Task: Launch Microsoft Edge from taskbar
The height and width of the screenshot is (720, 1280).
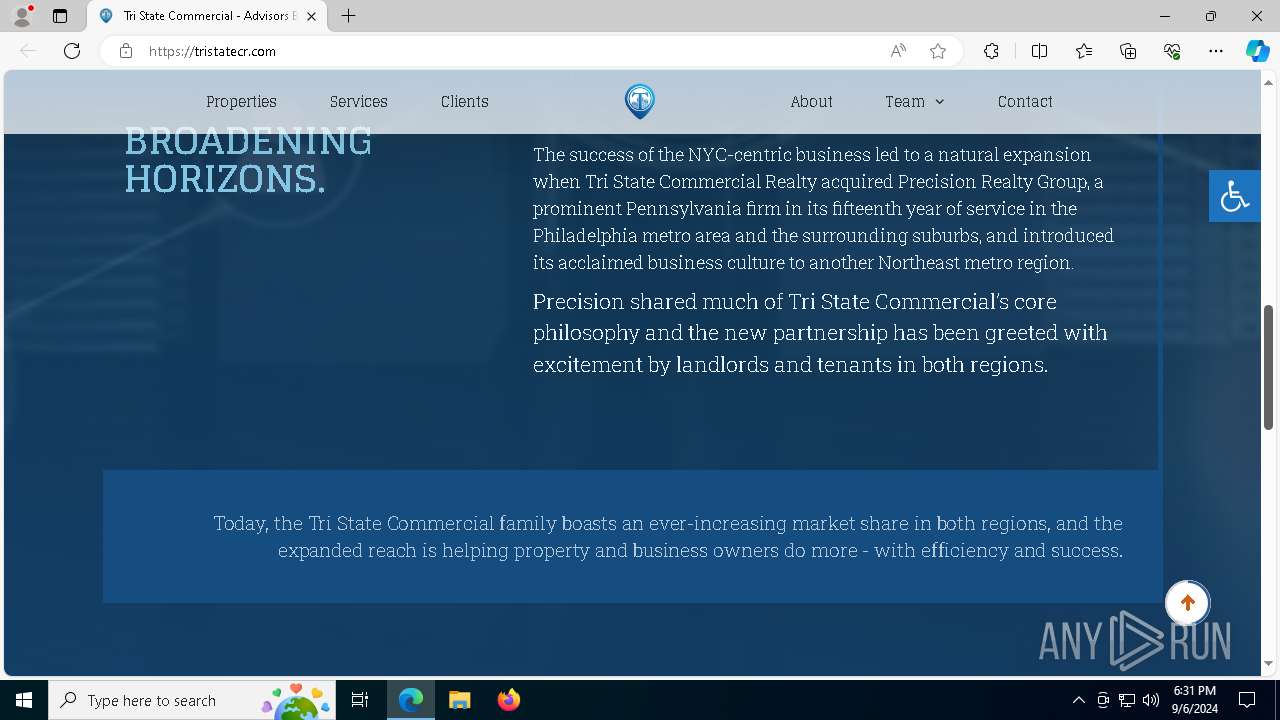Action: (411, 700)
